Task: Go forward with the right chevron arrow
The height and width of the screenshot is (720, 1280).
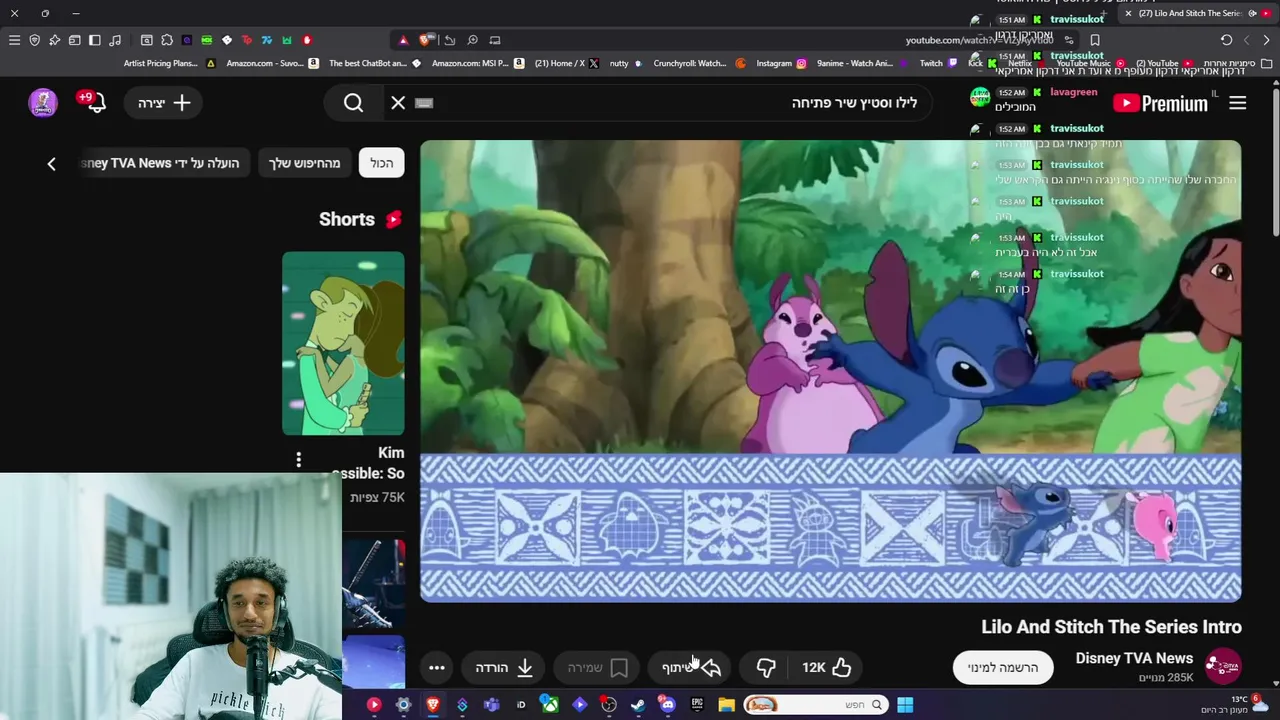Action: click(x=1266, y=40)
